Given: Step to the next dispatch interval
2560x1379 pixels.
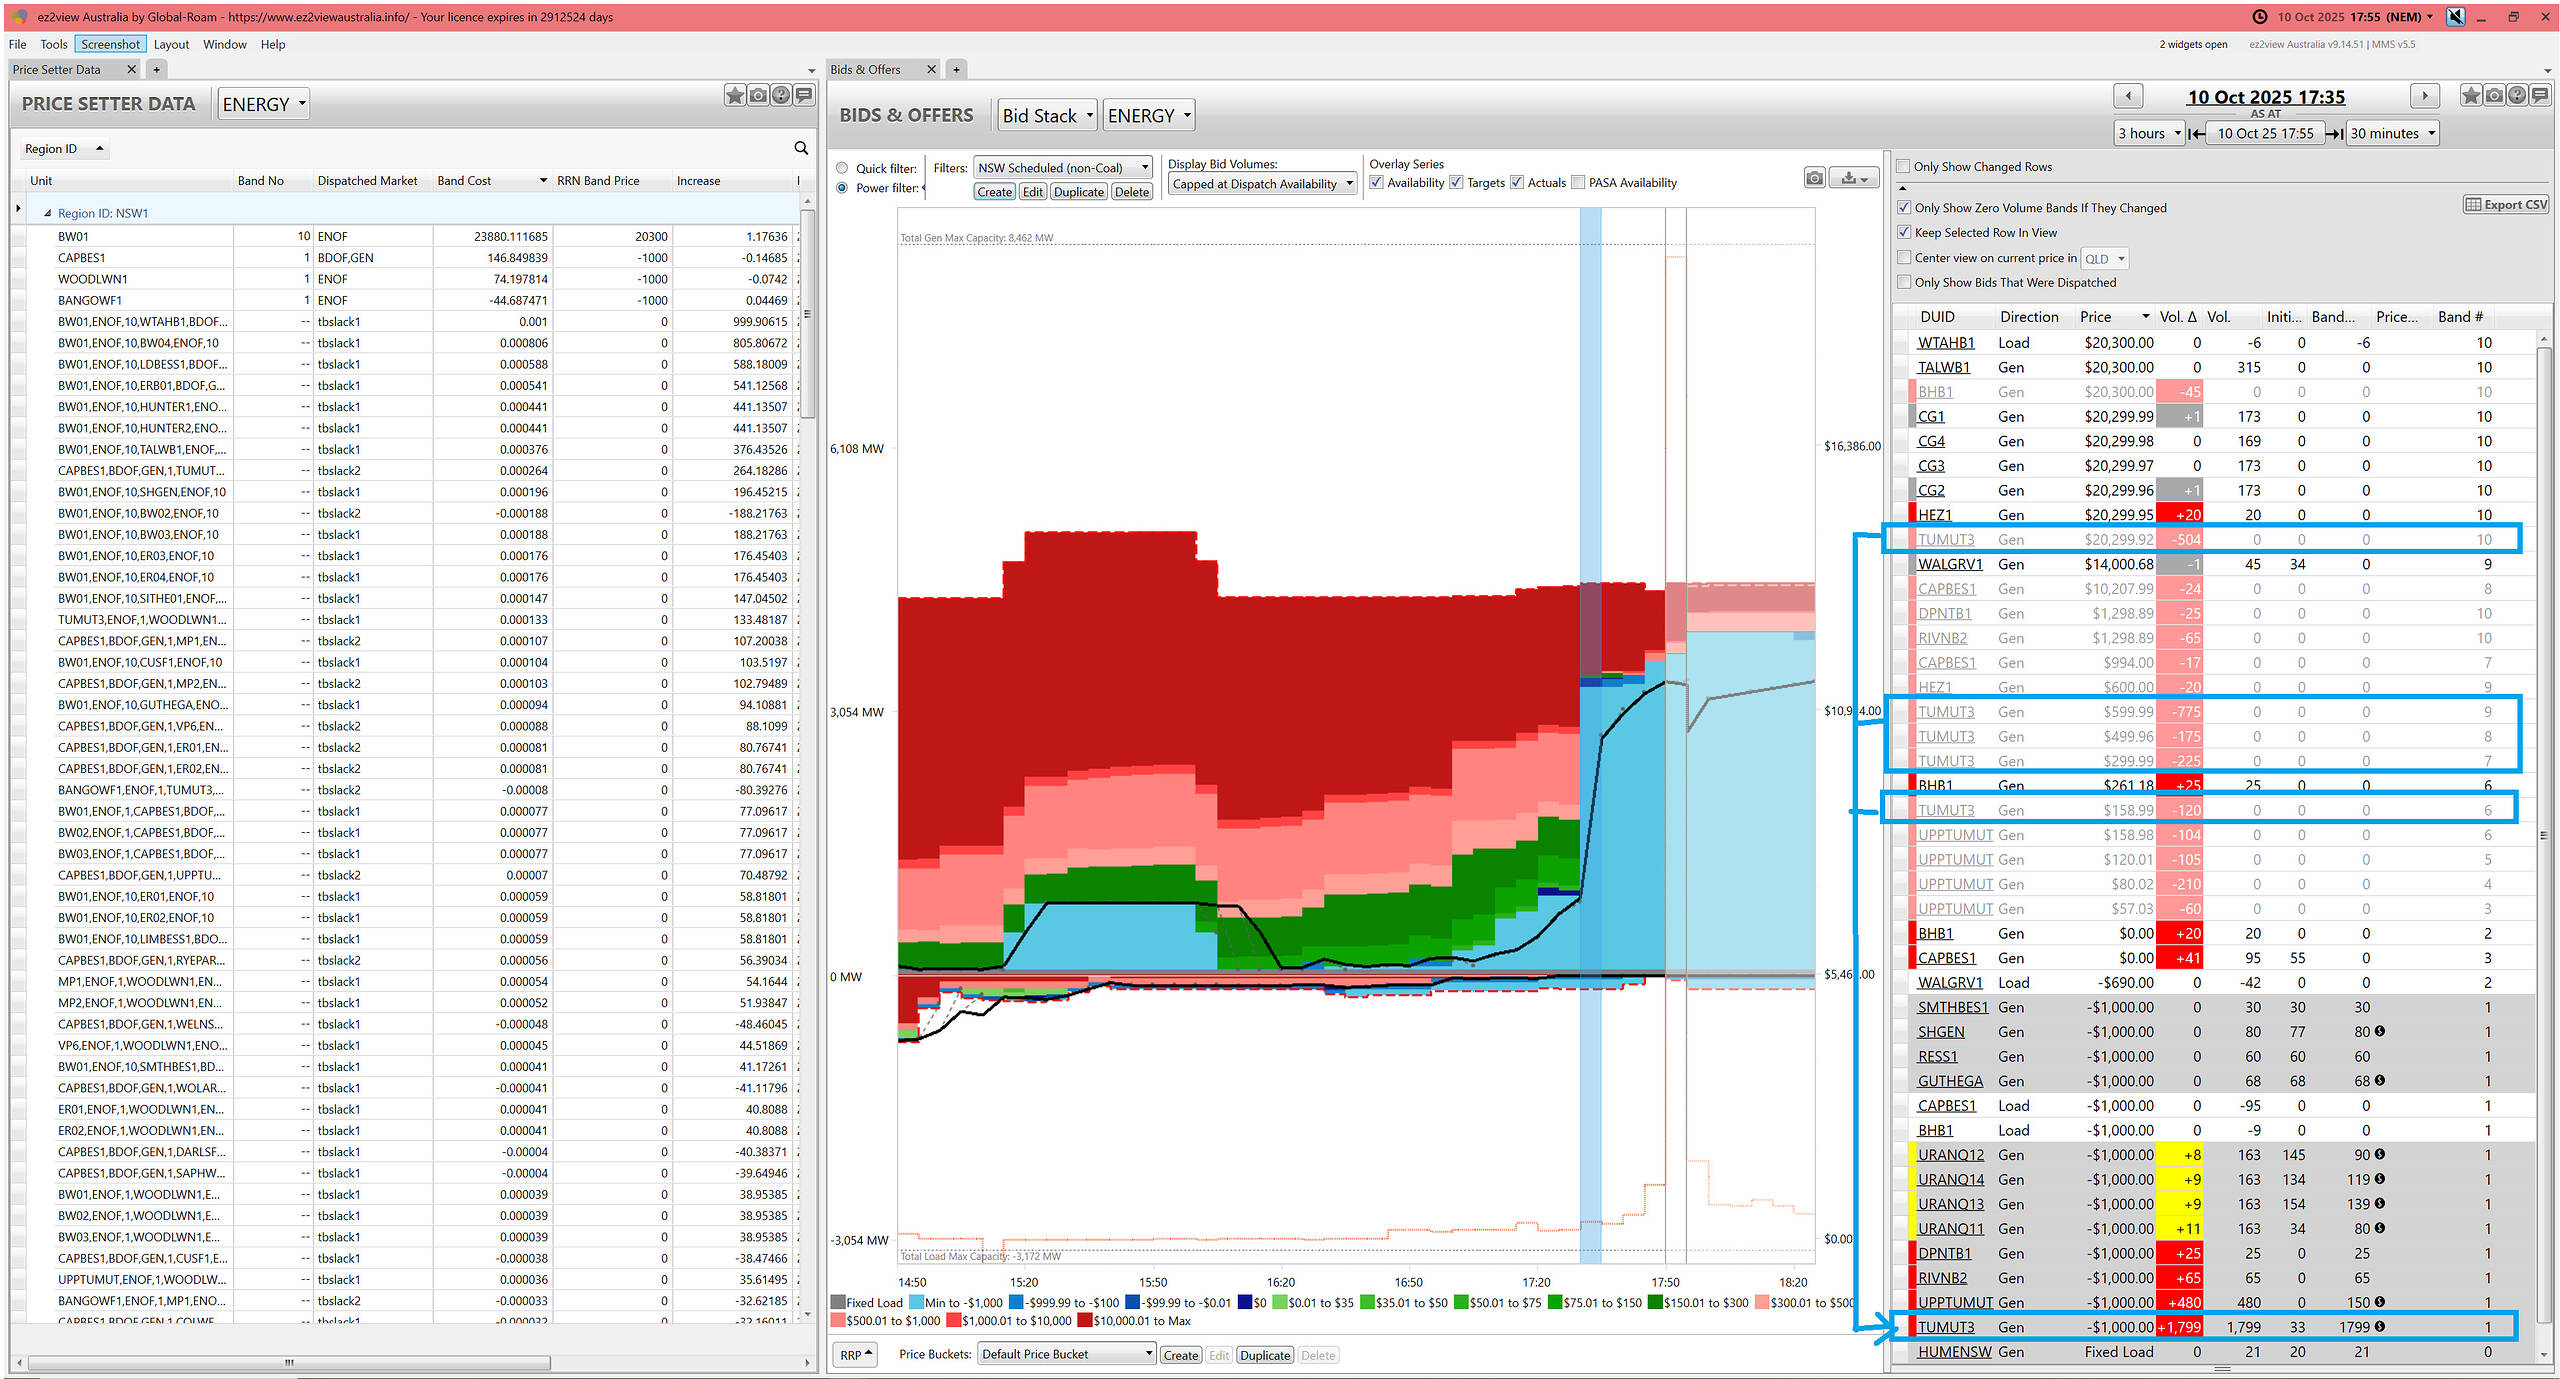Looking at the screenshot, I should pos(2424,96).
